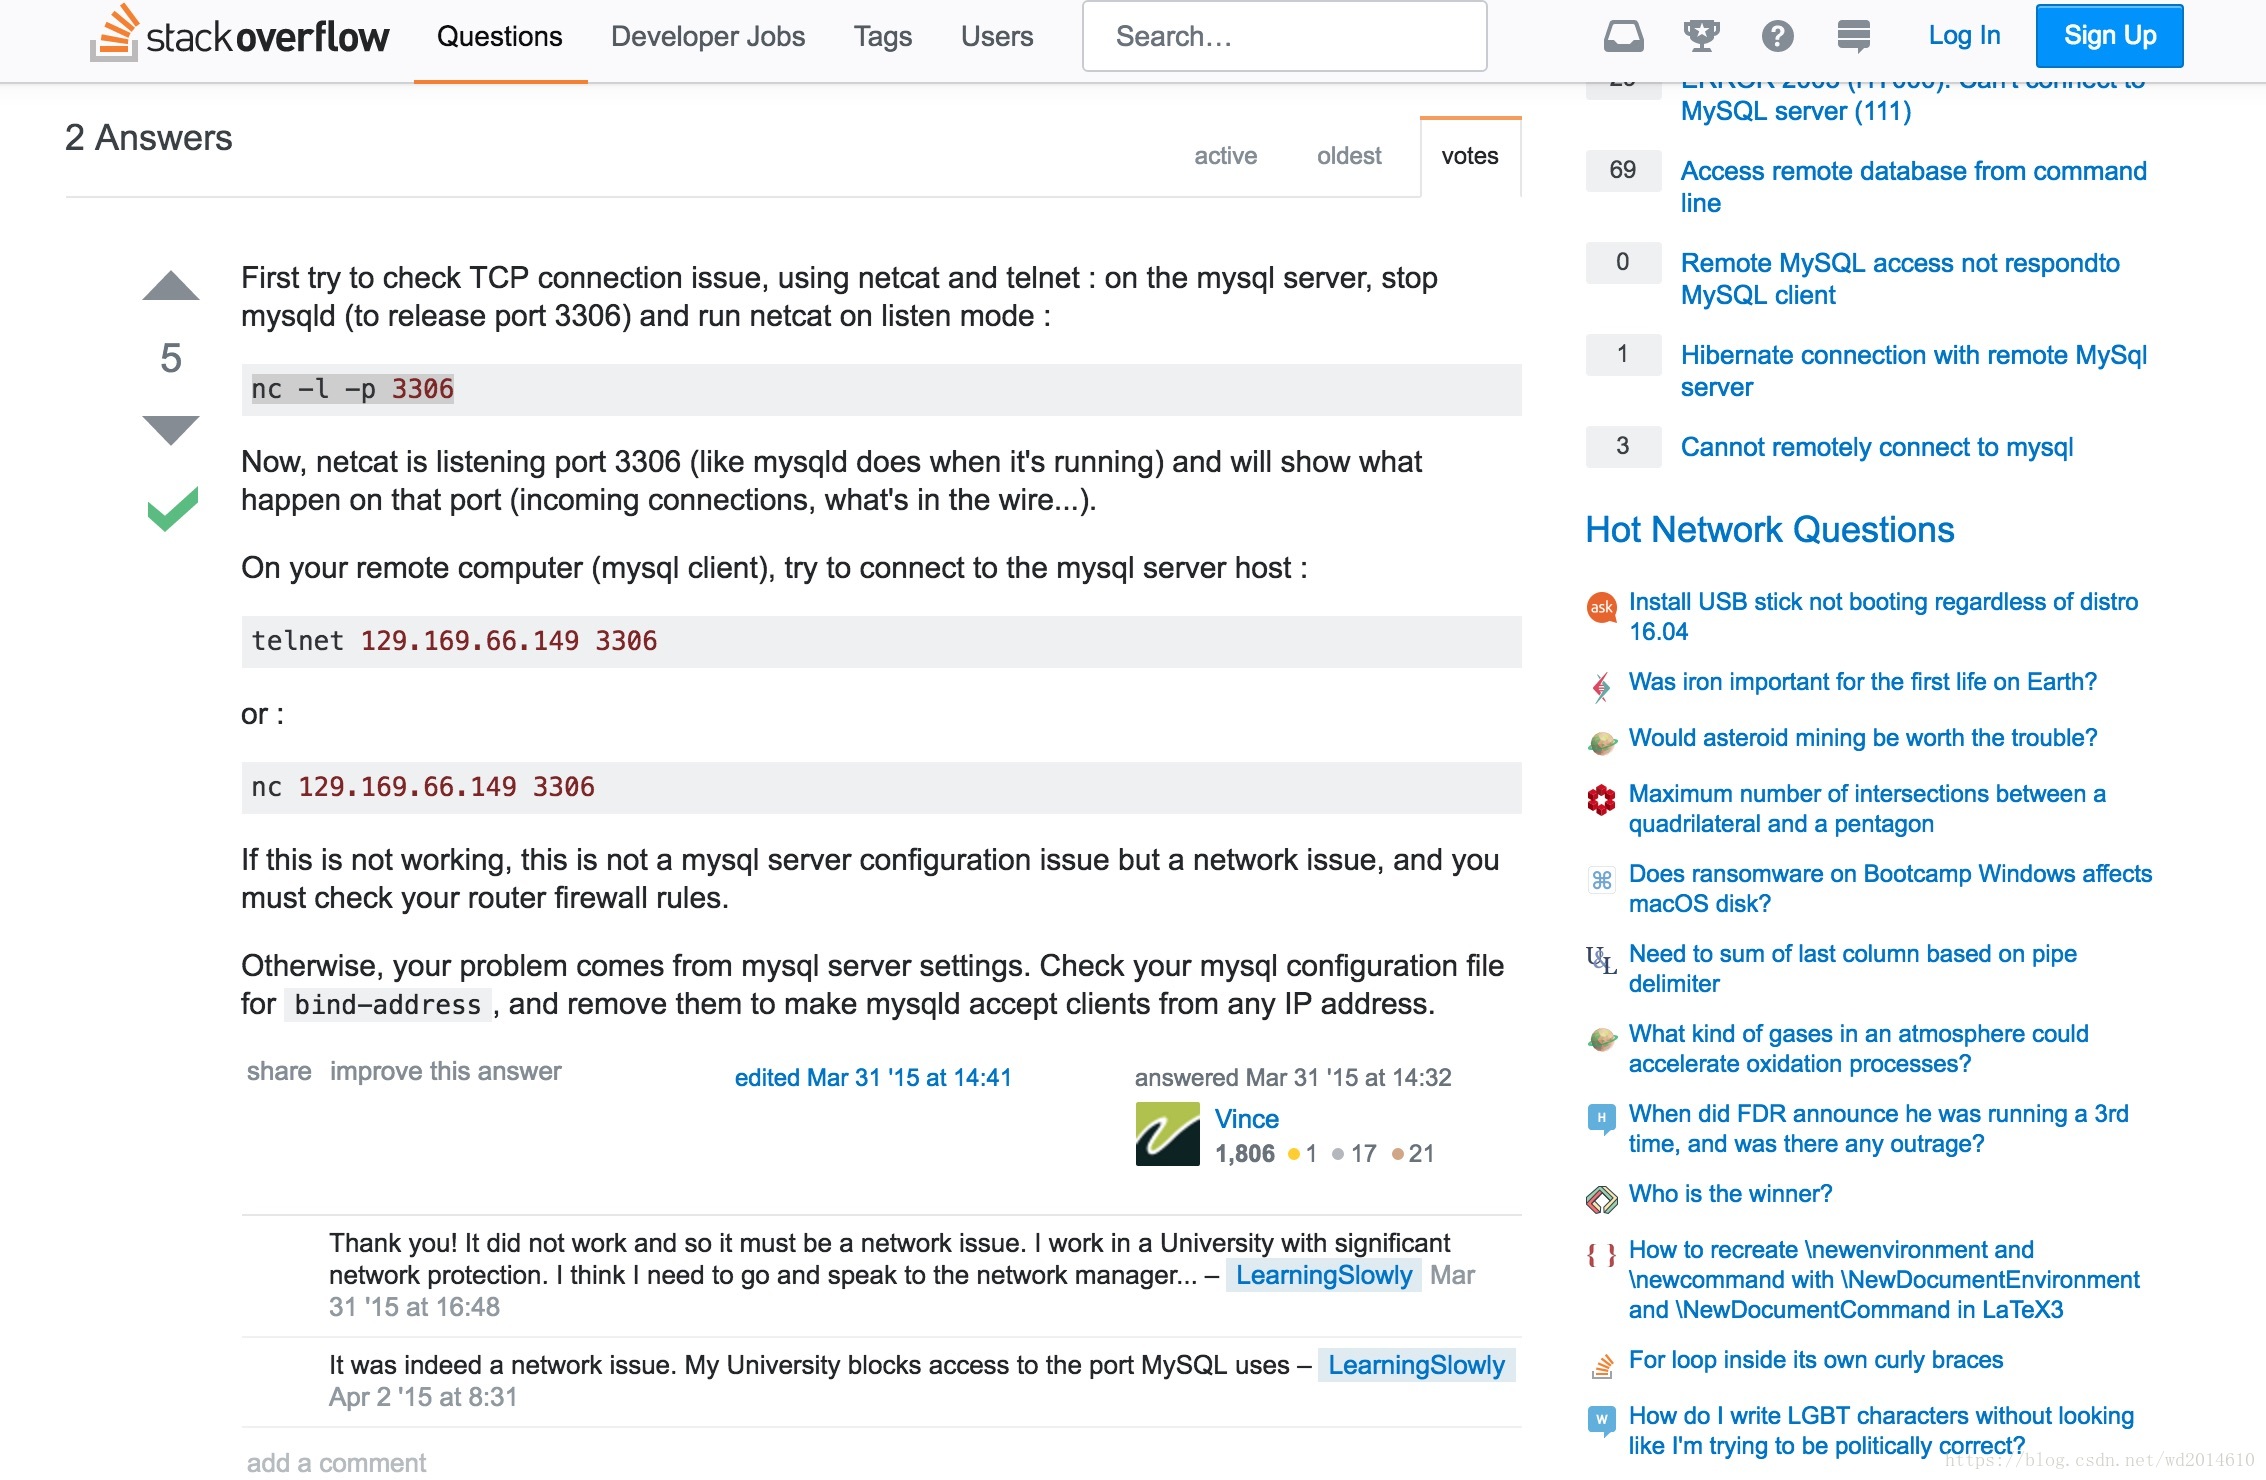Open 'Maximum number of intersections' question

1867,808
